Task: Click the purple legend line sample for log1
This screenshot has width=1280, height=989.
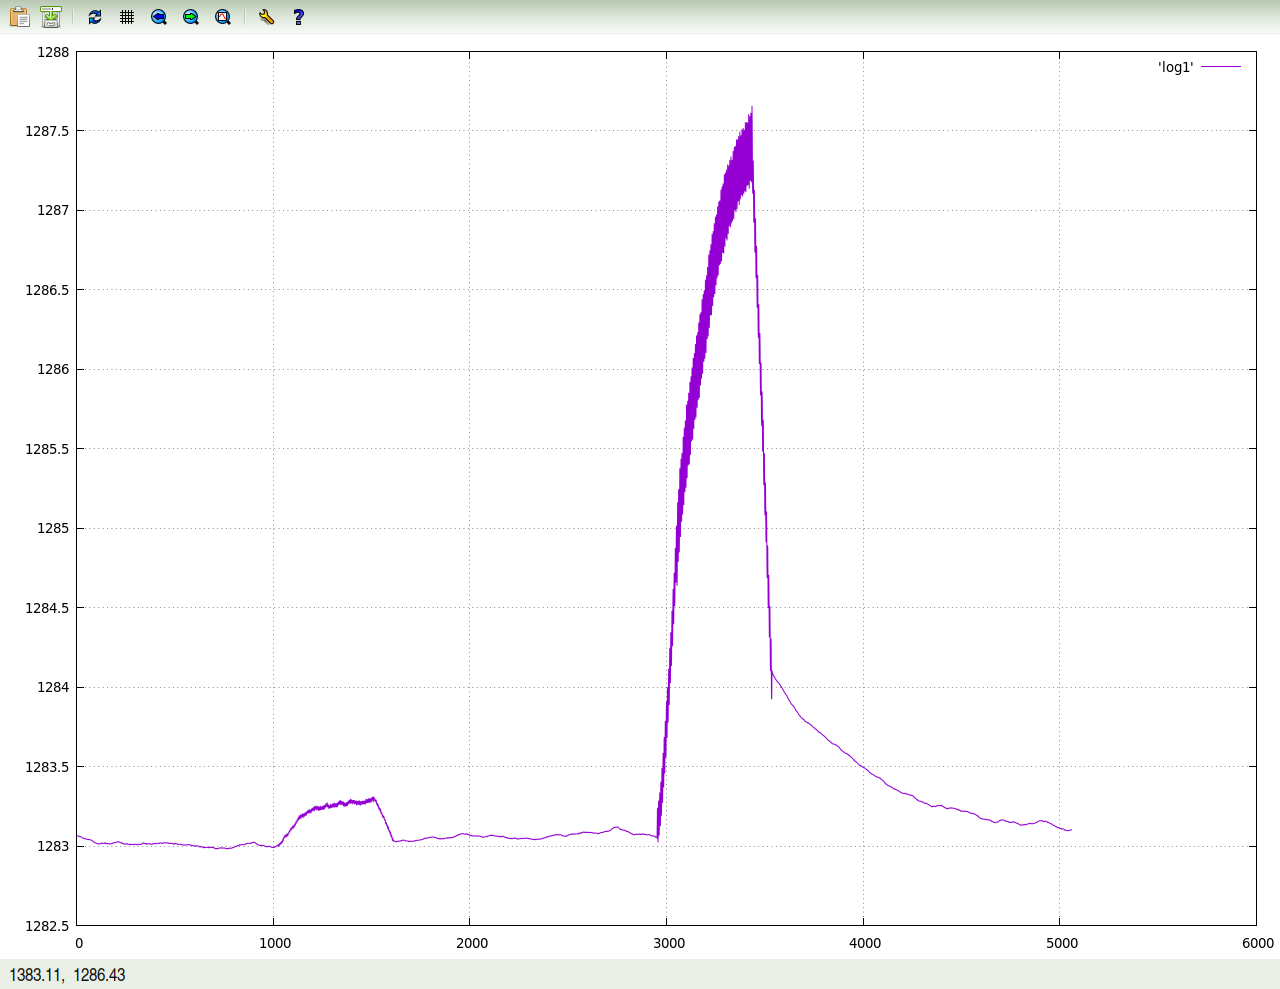Action: pyautogui.click(x=1221, y=67)
